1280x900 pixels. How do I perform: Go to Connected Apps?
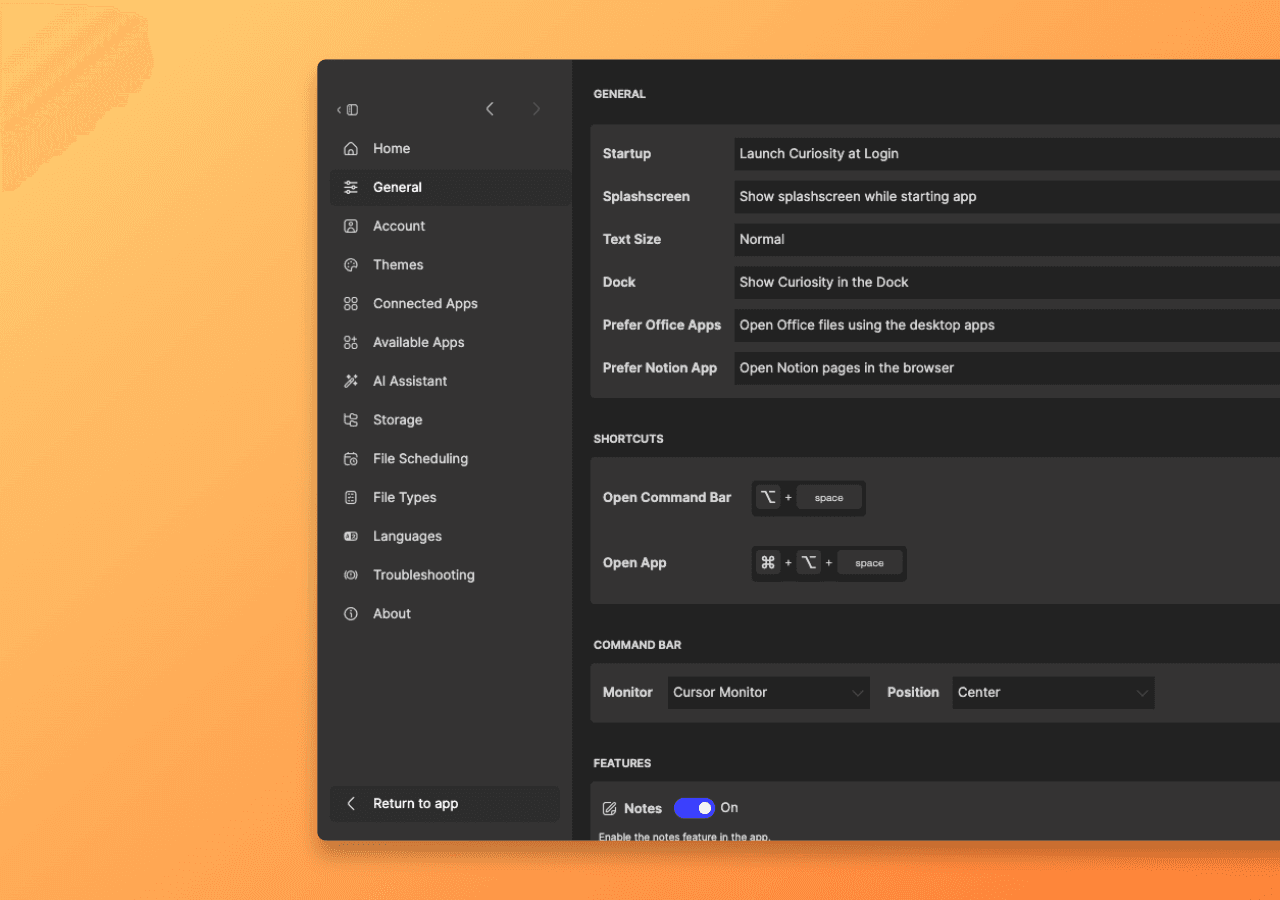point(450,304)
